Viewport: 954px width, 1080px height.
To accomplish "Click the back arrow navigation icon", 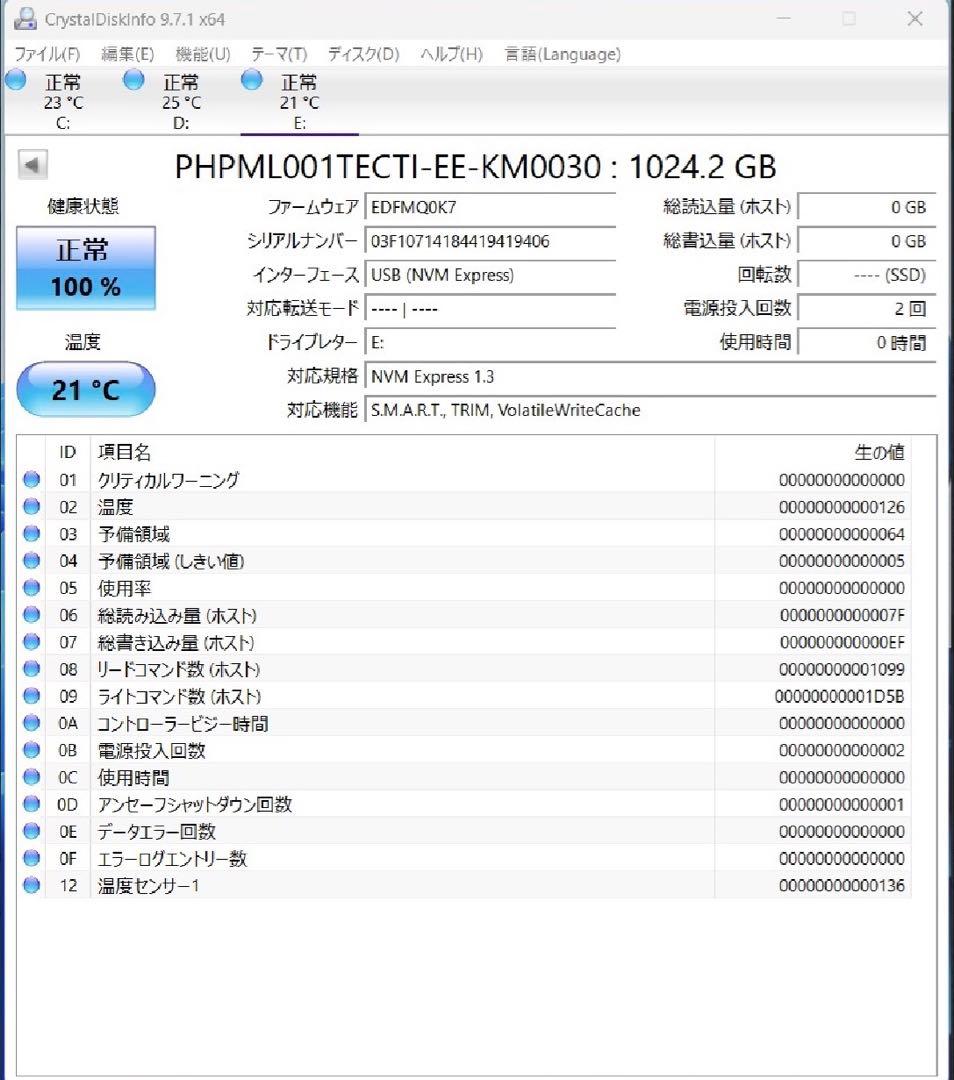I will click(33, 164).
